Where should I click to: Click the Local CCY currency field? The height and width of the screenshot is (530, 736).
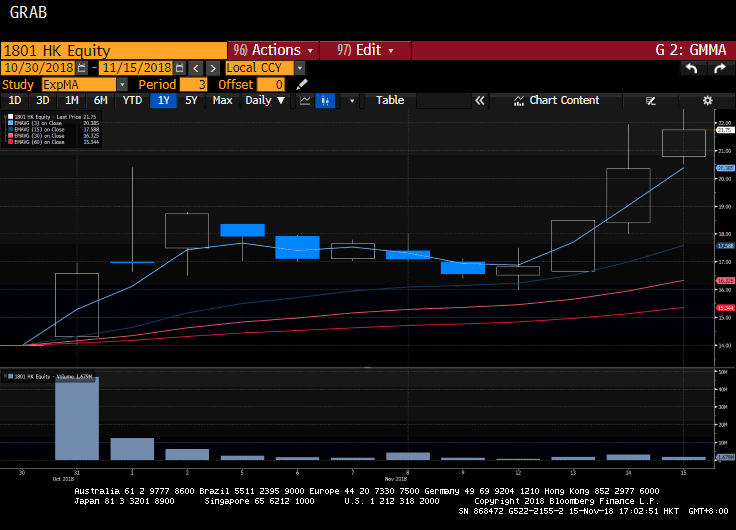tap(260, 68)
